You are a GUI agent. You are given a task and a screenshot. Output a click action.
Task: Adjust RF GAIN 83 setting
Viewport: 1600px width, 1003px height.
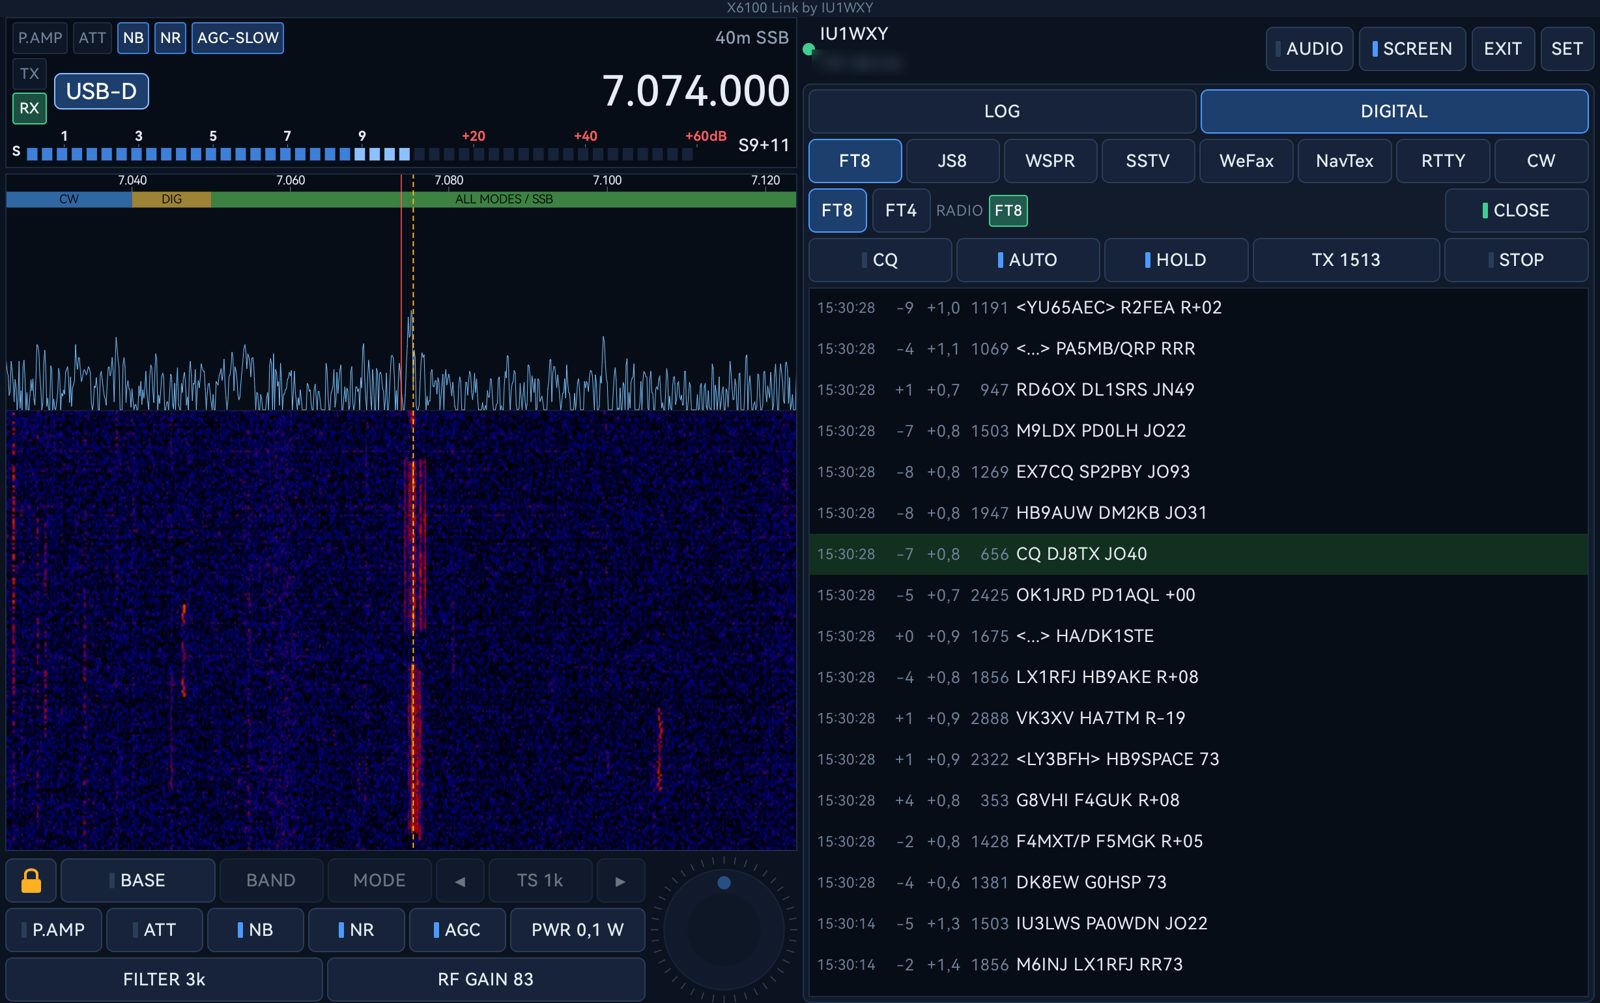point(485,979)
